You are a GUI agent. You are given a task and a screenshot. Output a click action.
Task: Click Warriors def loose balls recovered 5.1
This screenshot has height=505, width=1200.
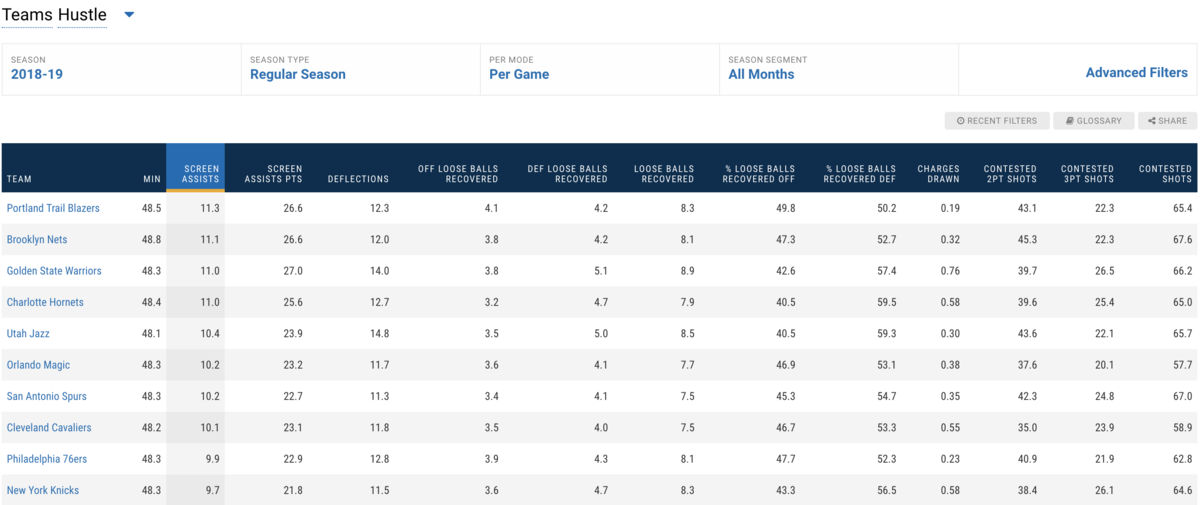click(600, 271)
